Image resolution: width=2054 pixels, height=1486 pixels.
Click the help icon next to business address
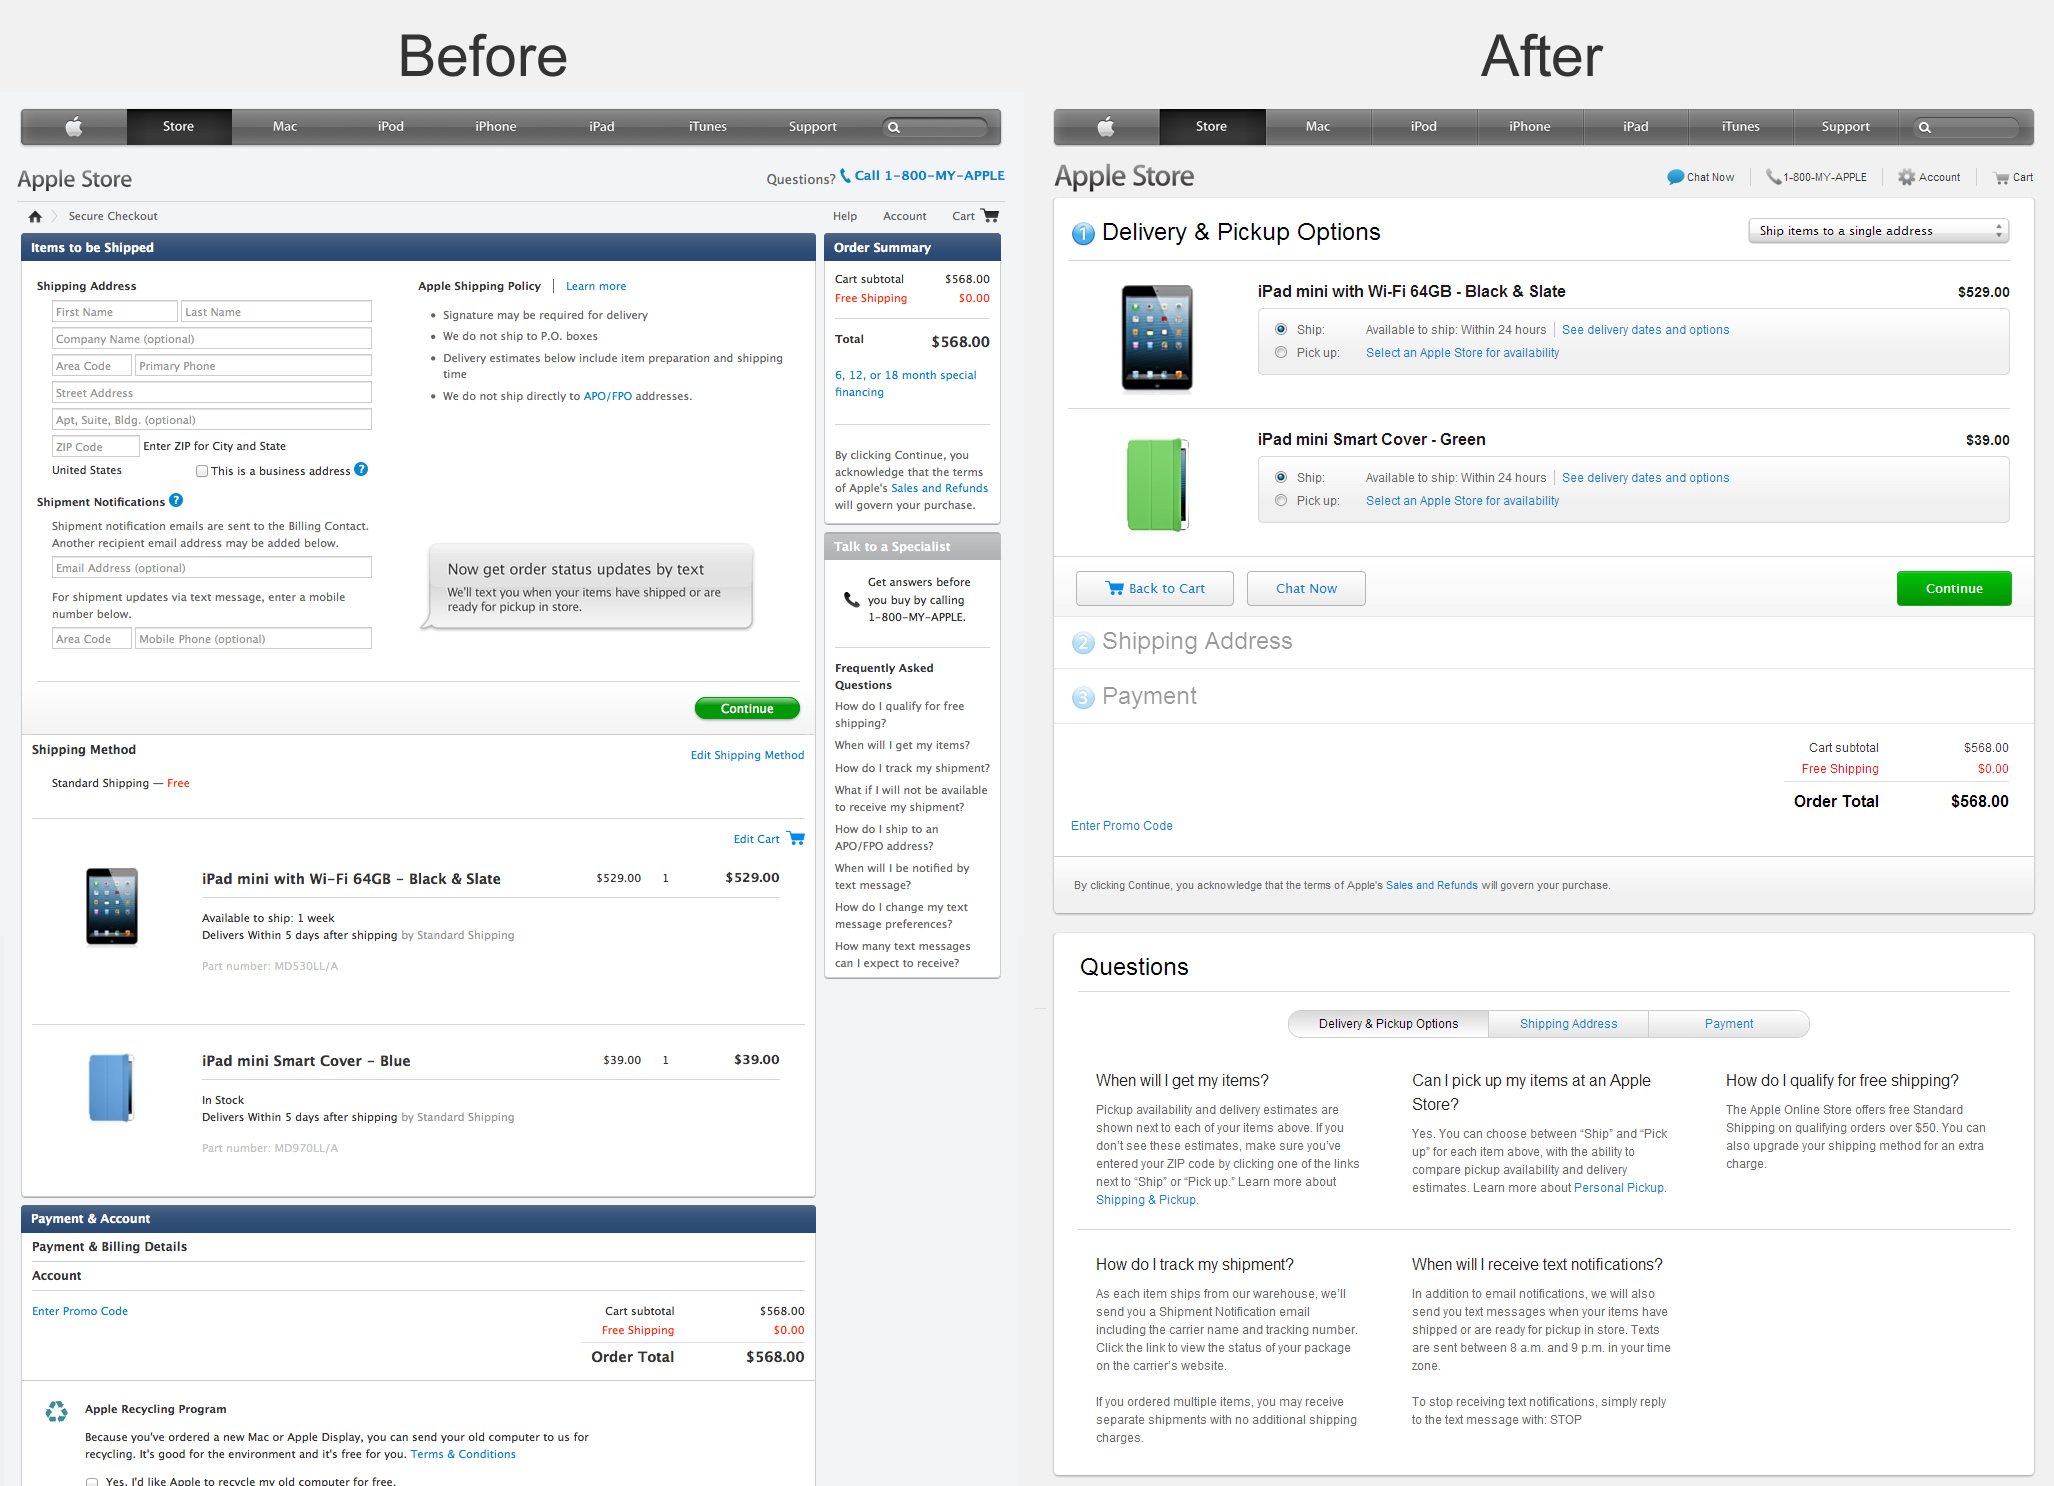click(x=361, y=469)
